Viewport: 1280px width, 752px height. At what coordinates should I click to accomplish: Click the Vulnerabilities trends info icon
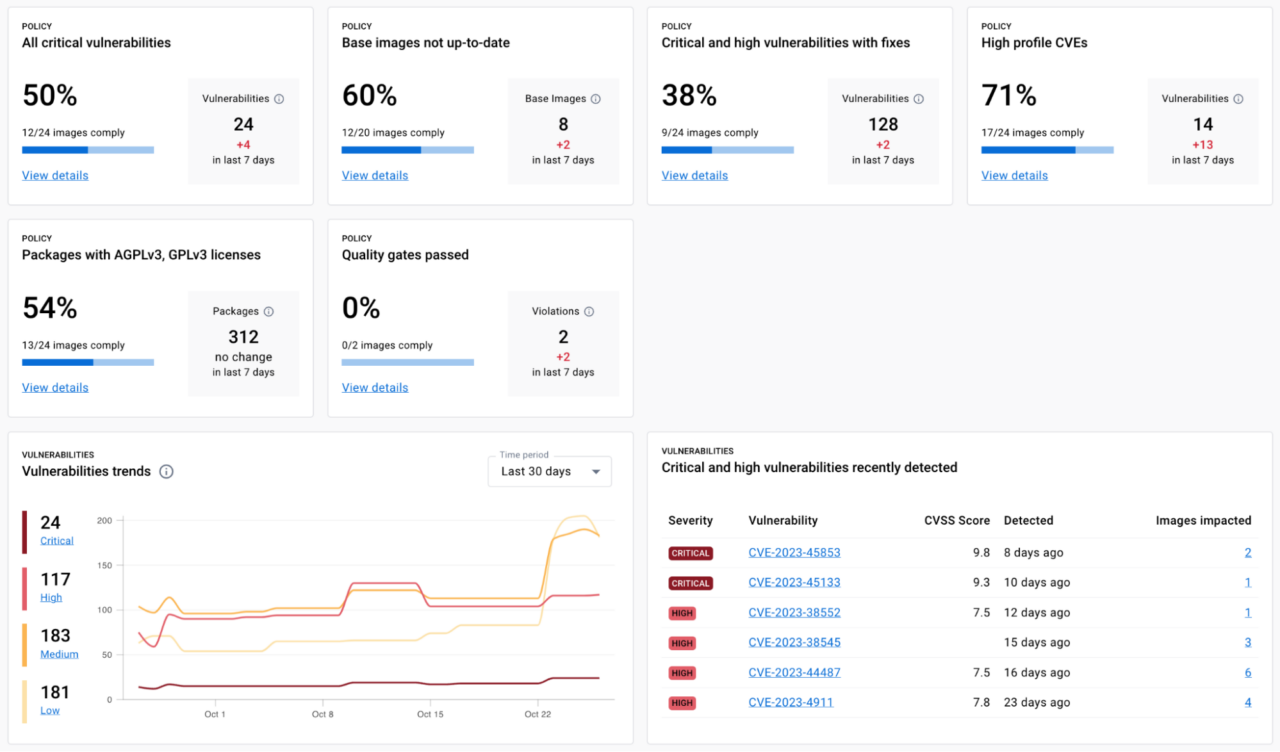click(x=165, y=471)
